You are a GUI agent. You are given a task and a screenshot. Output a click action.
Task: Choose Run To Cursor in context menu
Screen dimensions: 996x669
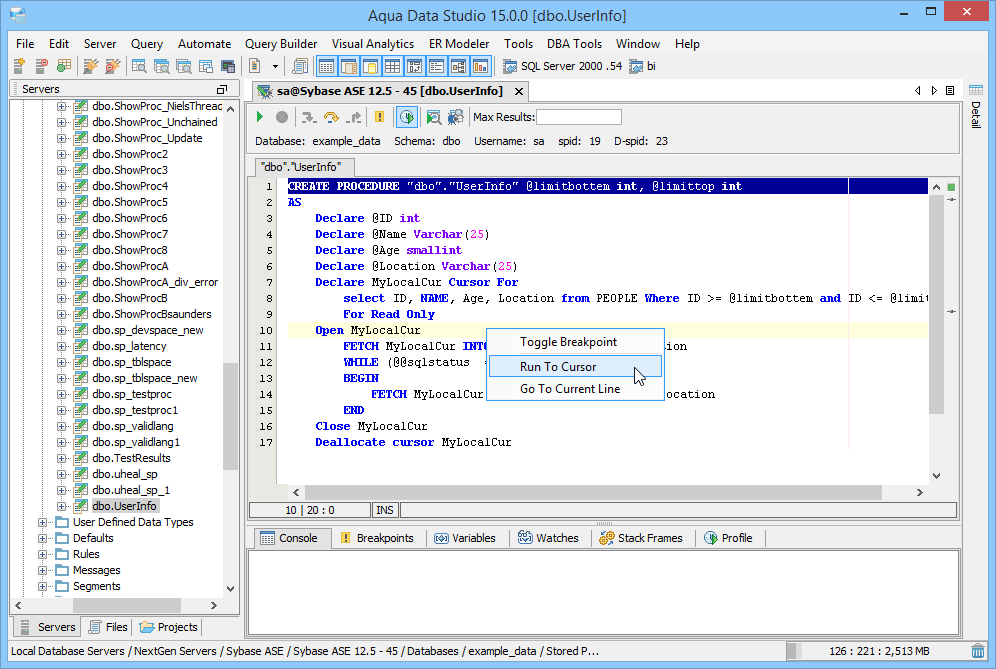click(x=575, y=367)
